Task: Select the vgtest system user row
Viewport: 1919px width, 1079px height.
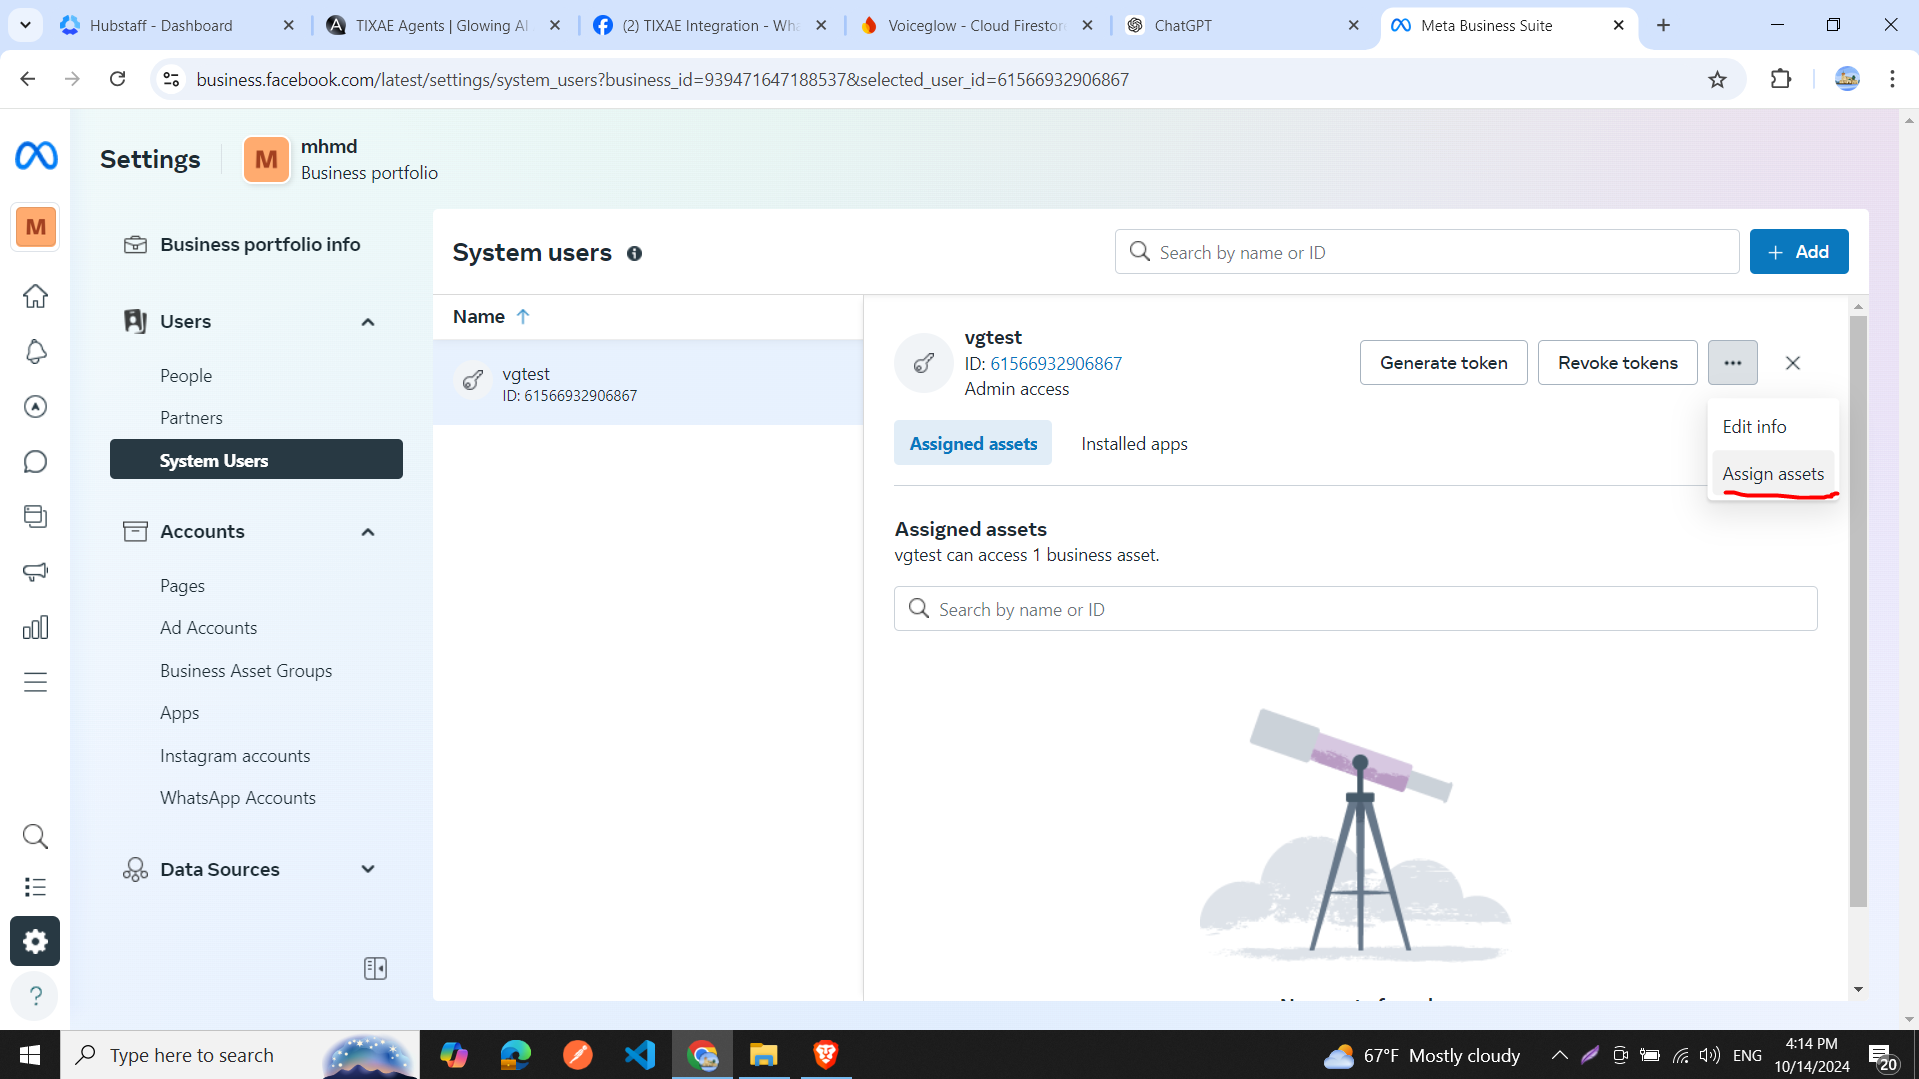Action: (x=648, y=383)
